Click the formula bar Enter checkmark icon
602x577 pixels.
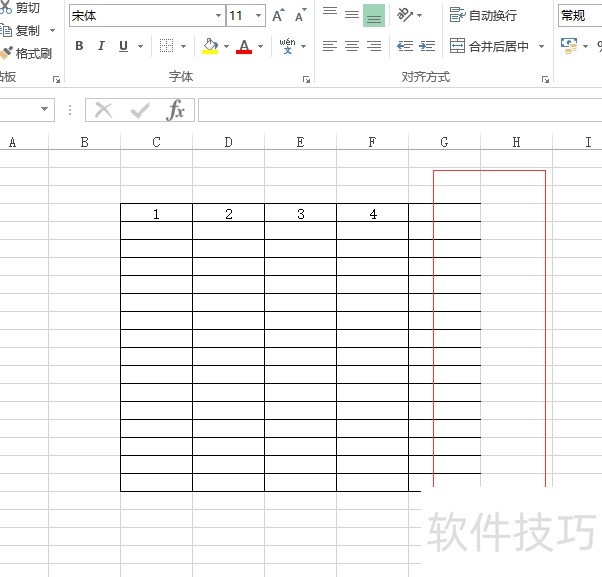click(x=140, y=110)
